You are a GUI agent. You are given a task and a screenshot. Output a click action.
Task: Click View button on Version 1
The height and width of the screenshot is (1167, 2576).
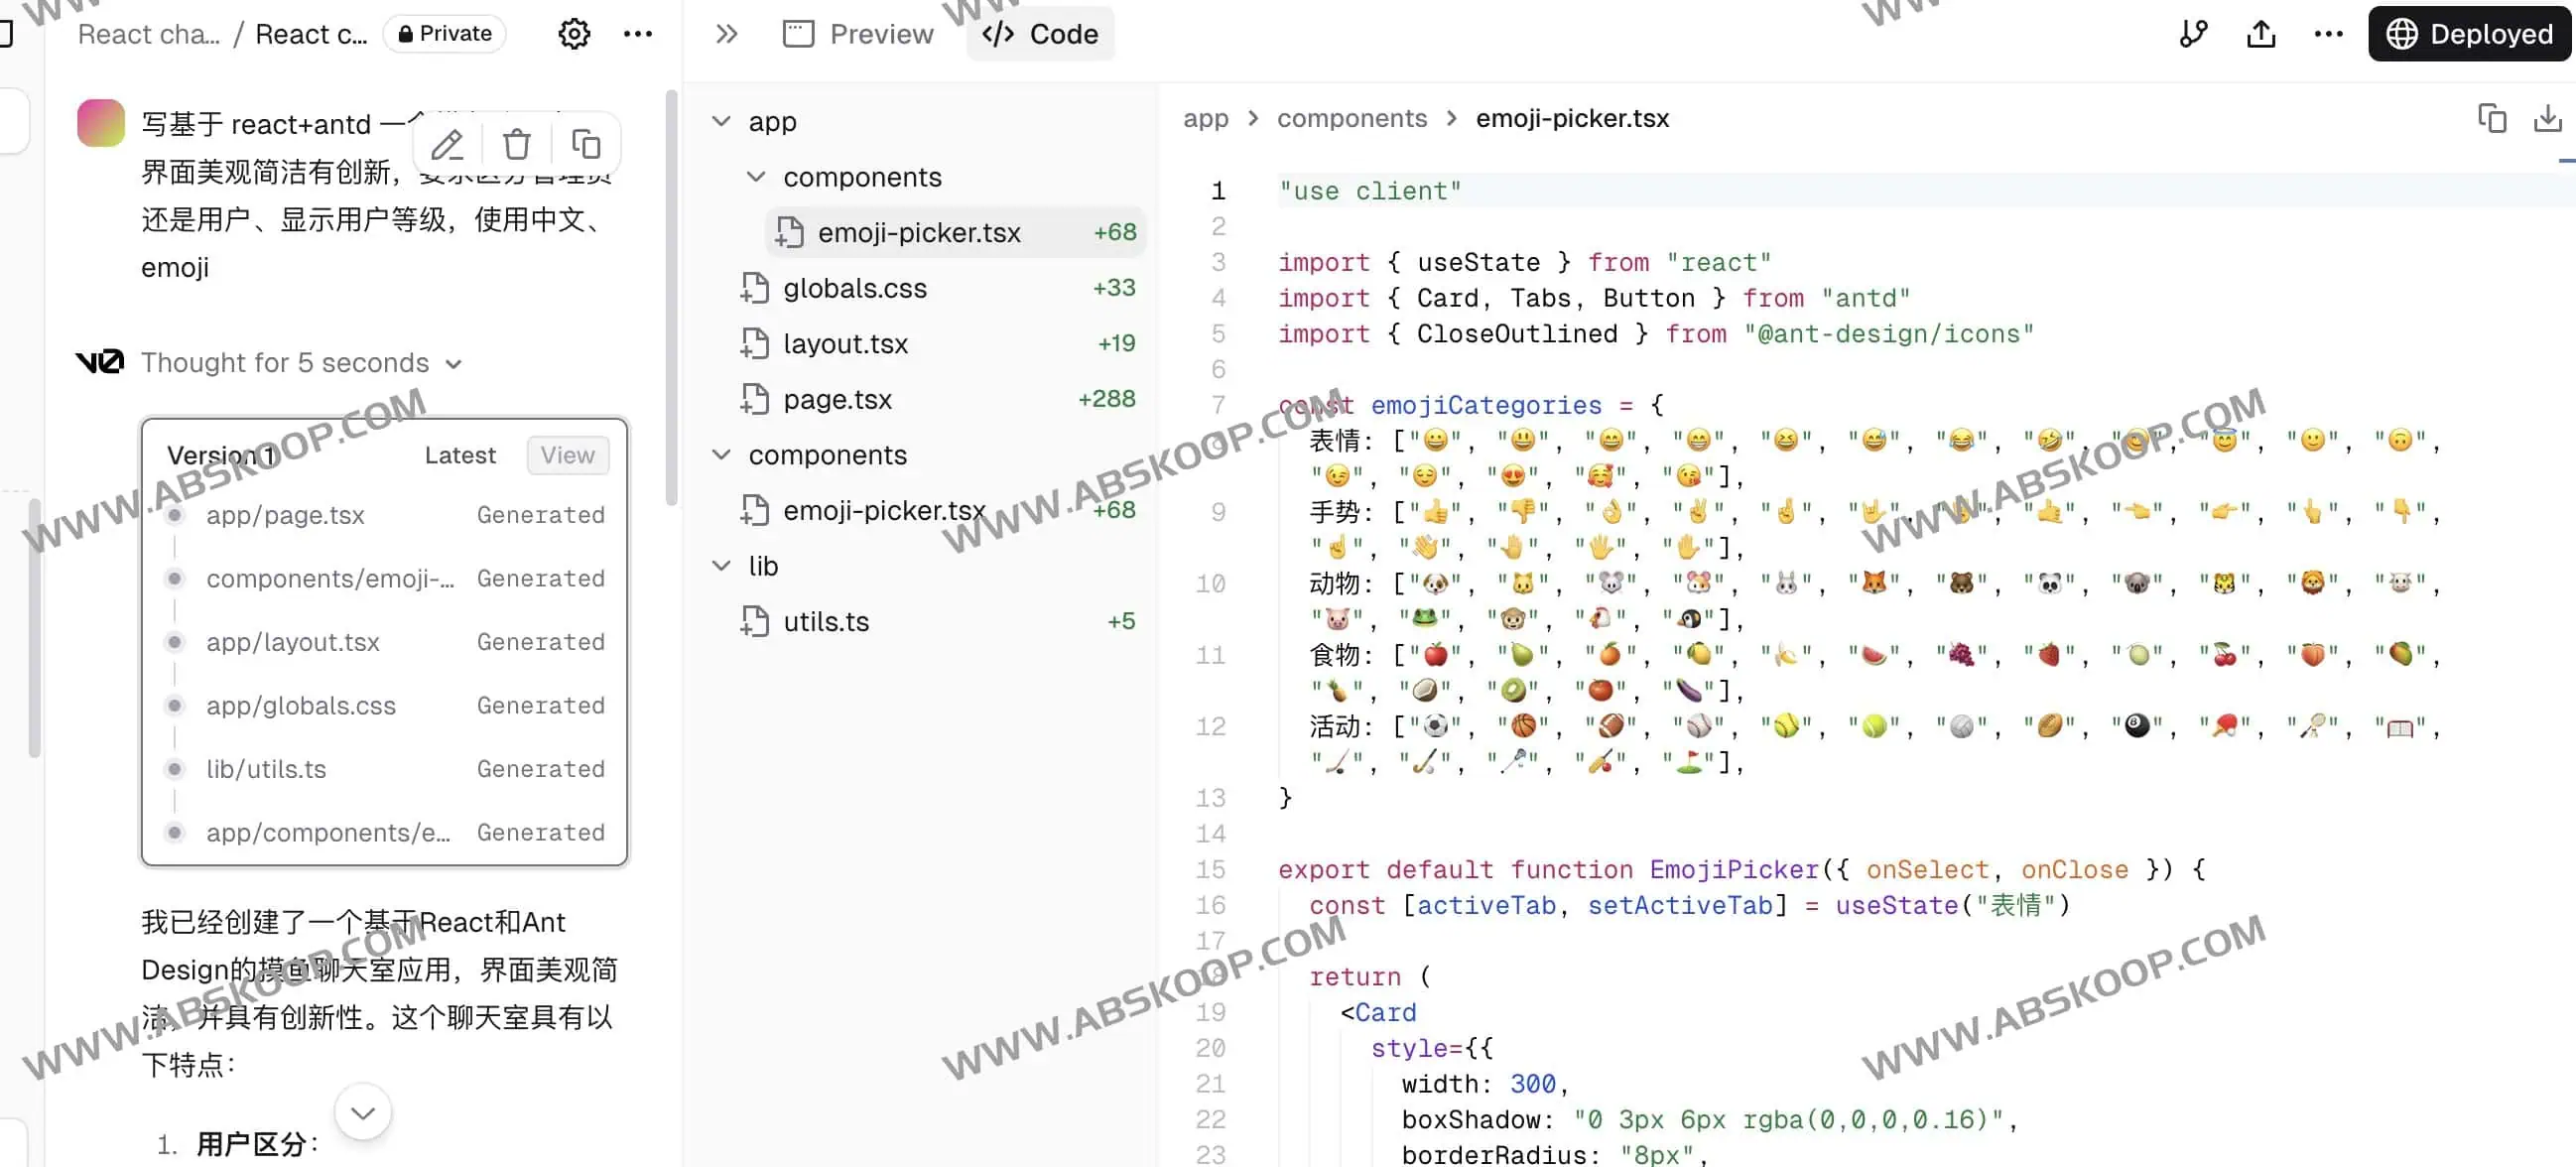(x=567, y=455)
